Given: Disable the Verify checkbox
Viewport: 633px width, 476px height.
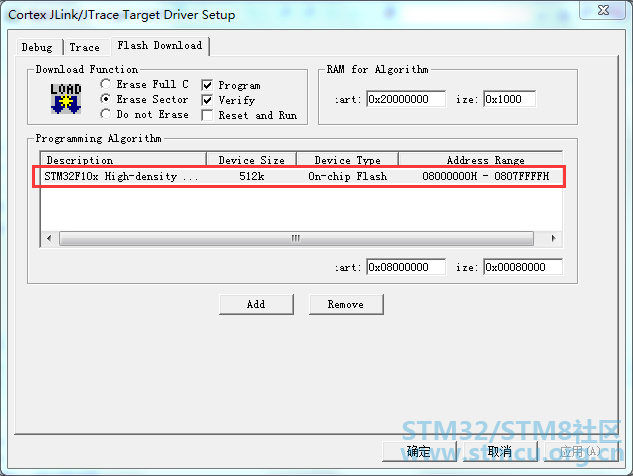Looking at the screenshot, I should (x=208, y=100).
